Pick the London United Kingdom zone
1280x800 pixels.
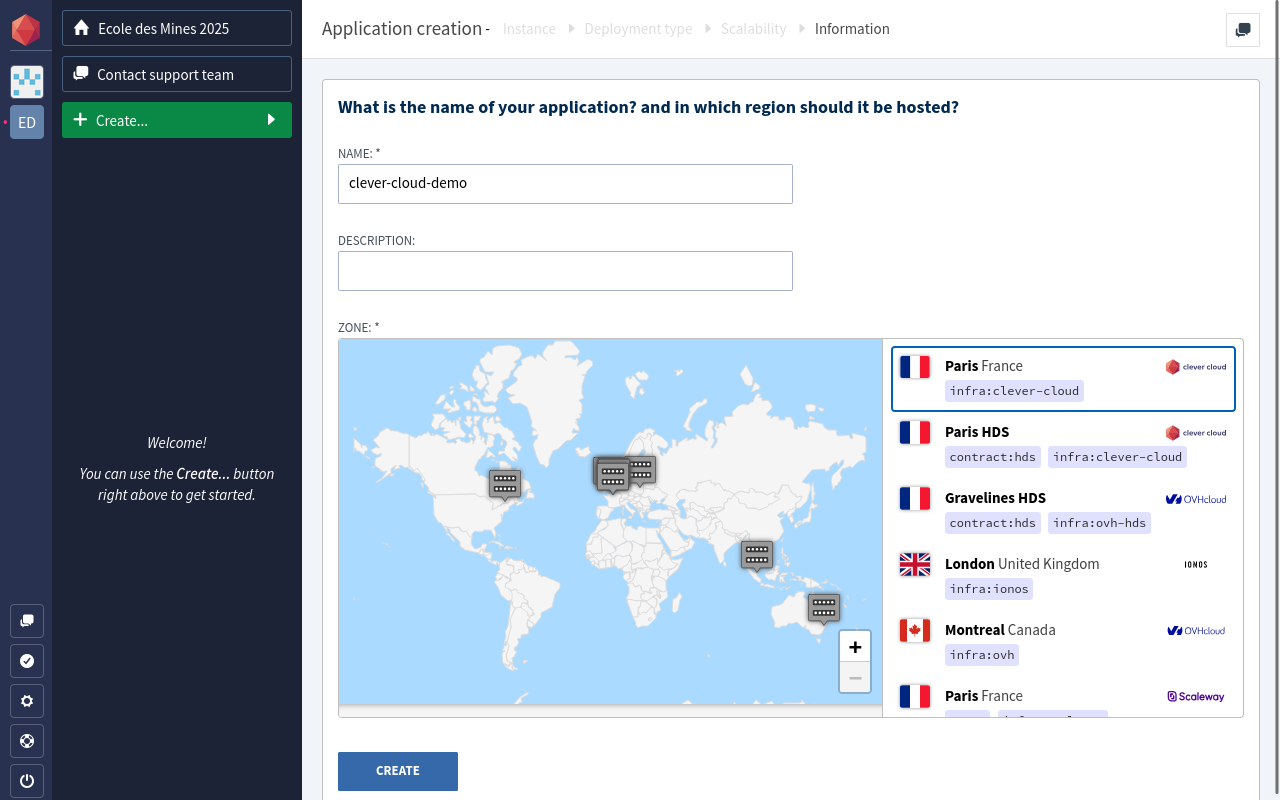pos(1063,577)
